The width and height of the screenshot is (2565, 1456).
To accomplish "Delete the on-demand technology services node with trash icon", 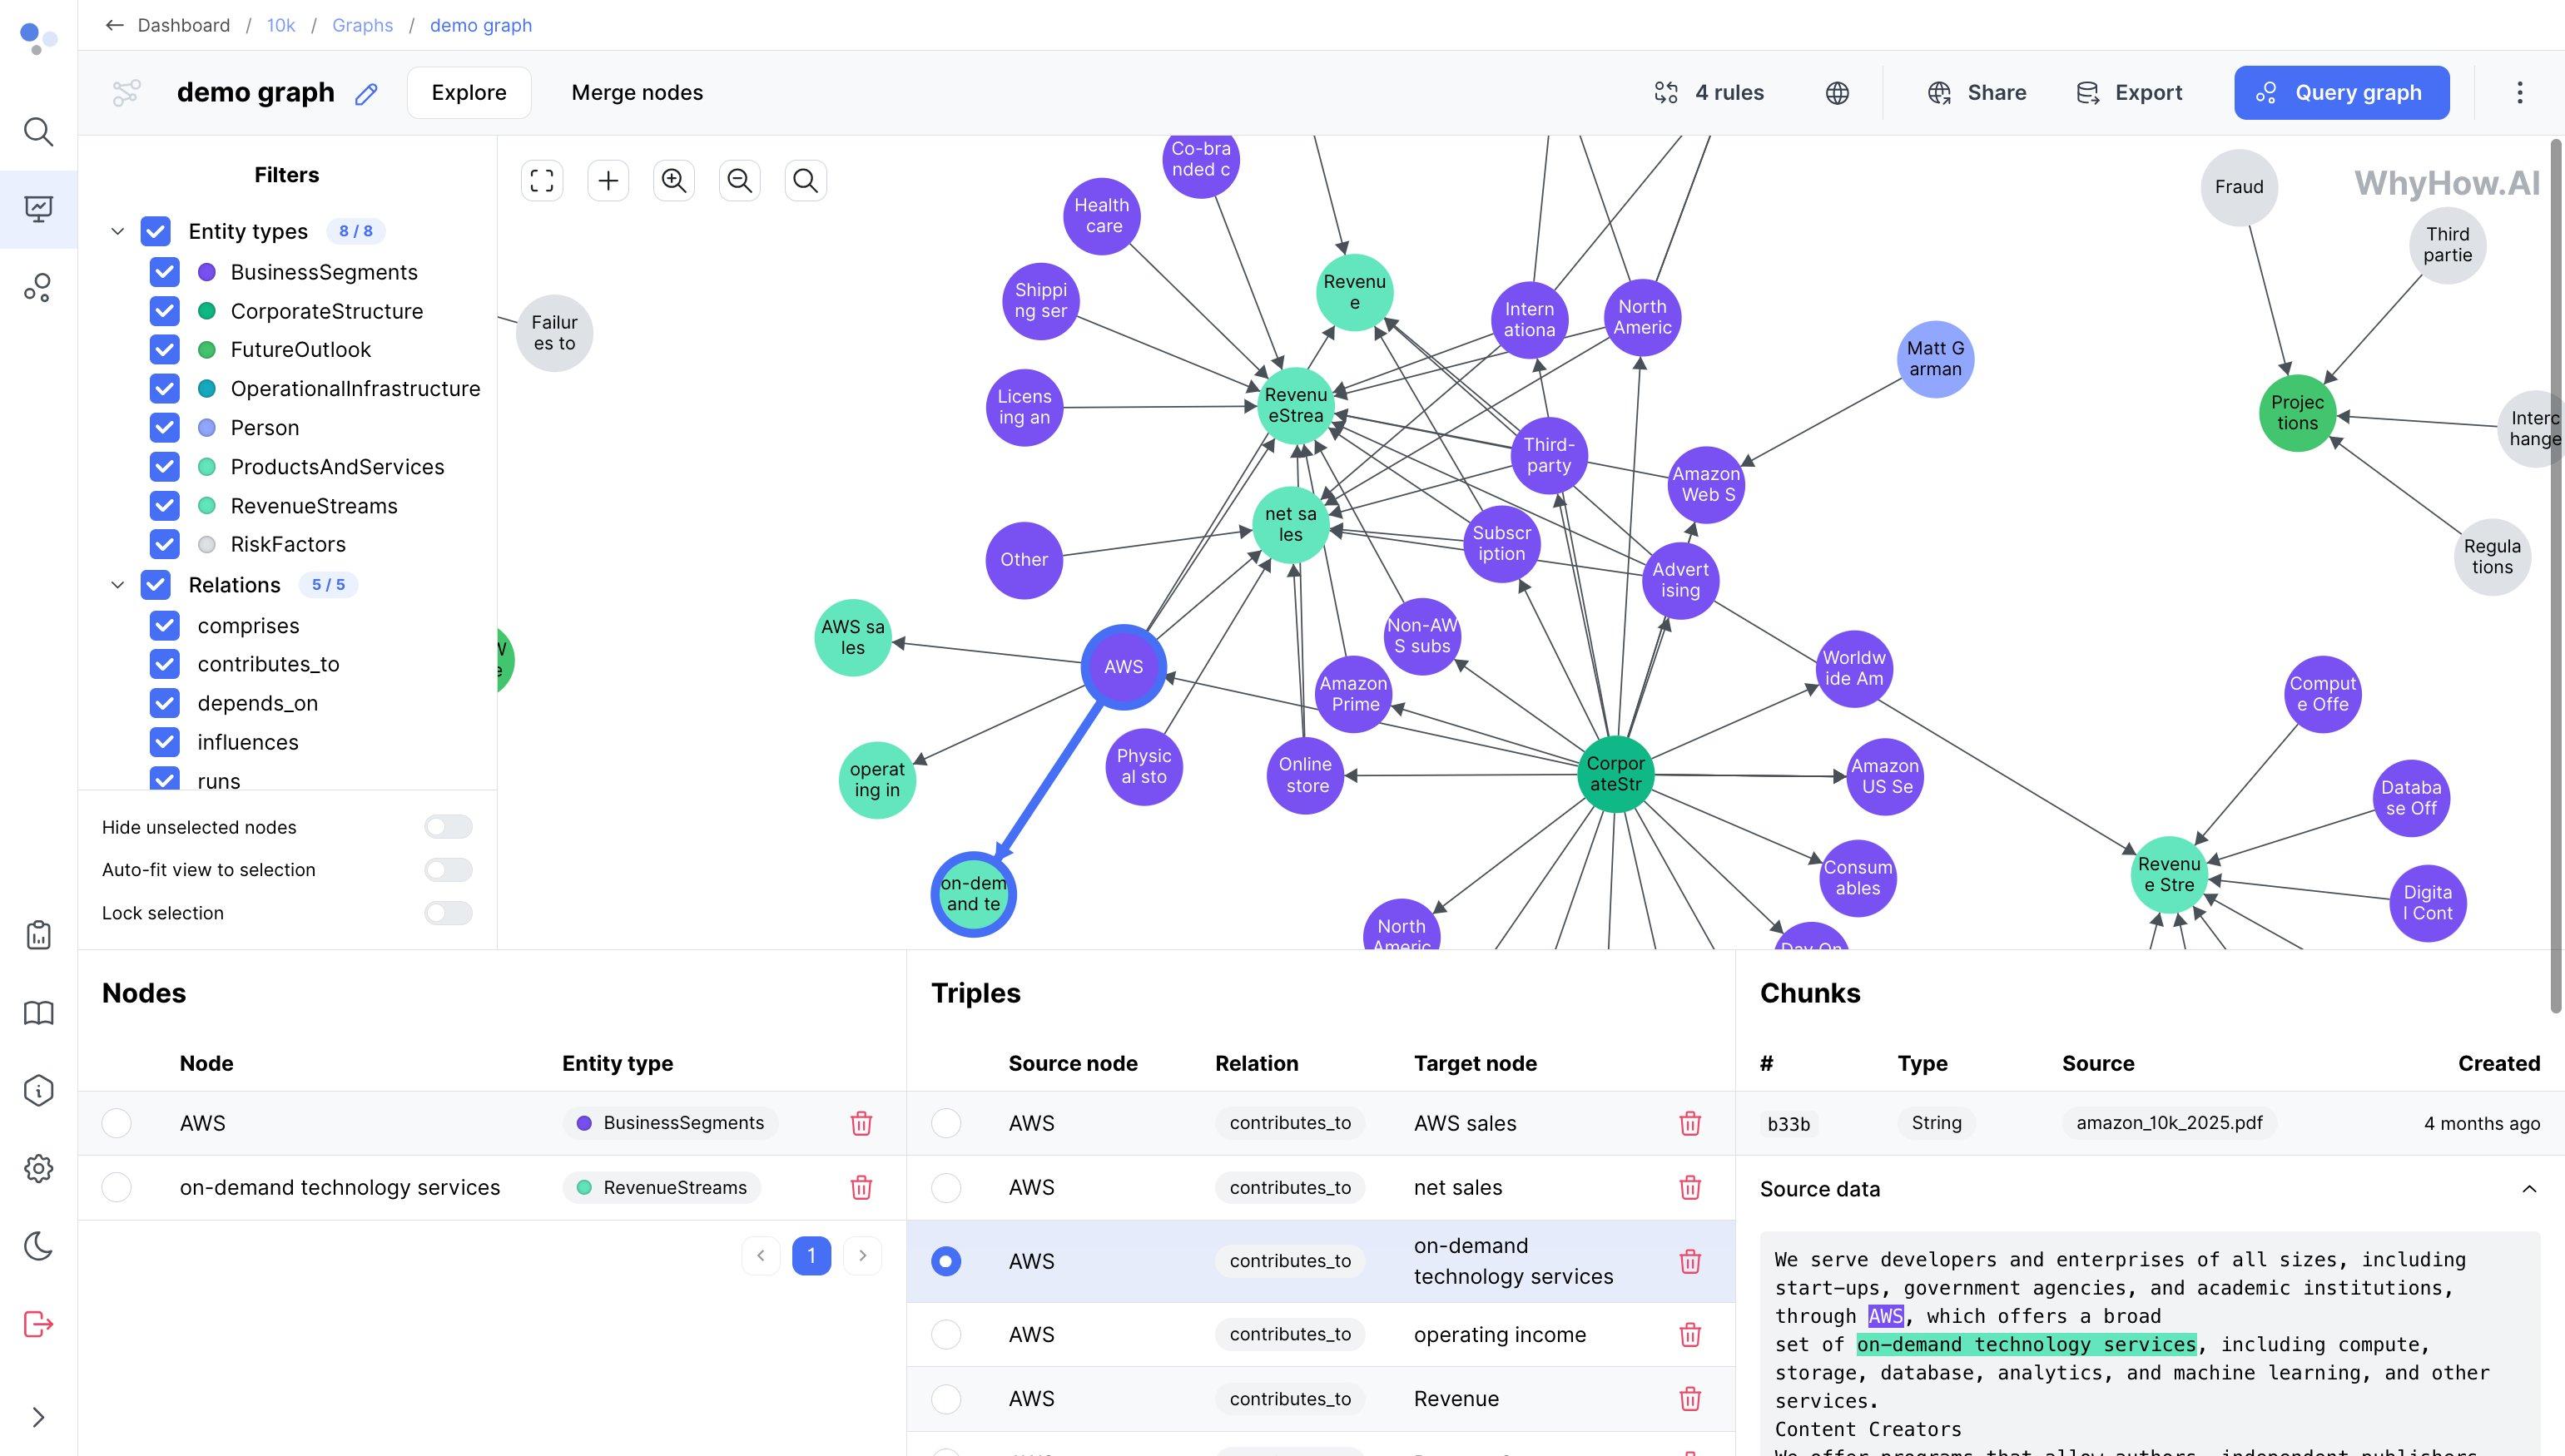I will coord(861,1188).
